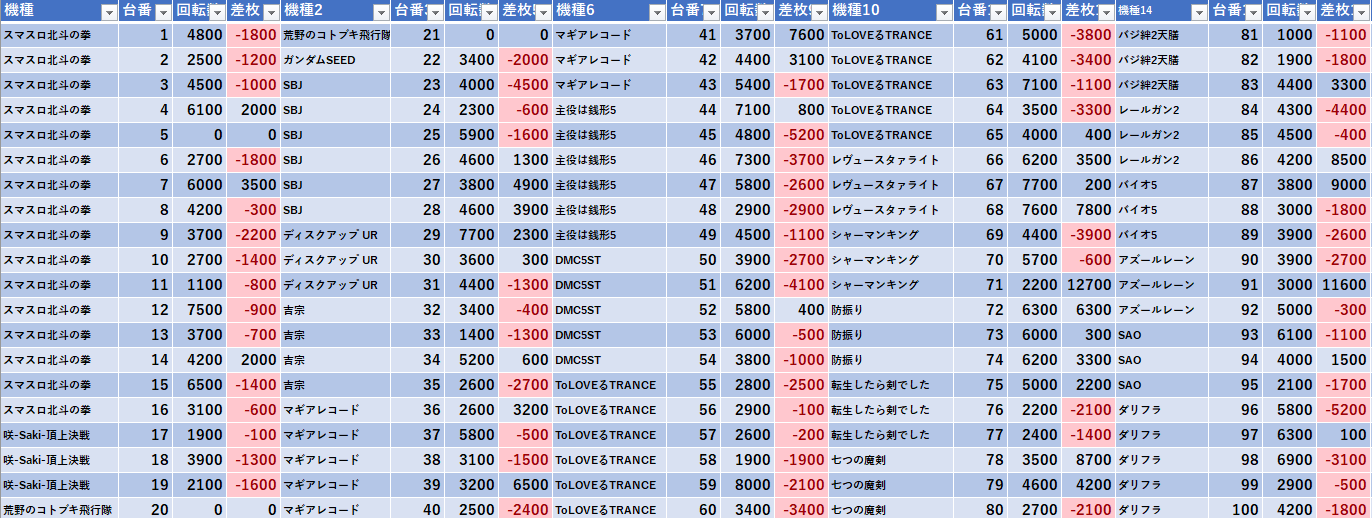The image size is (1372, 518).
Task: Click the 11600 差枚 cell of machine 91
Action: tap(1343, 285)
